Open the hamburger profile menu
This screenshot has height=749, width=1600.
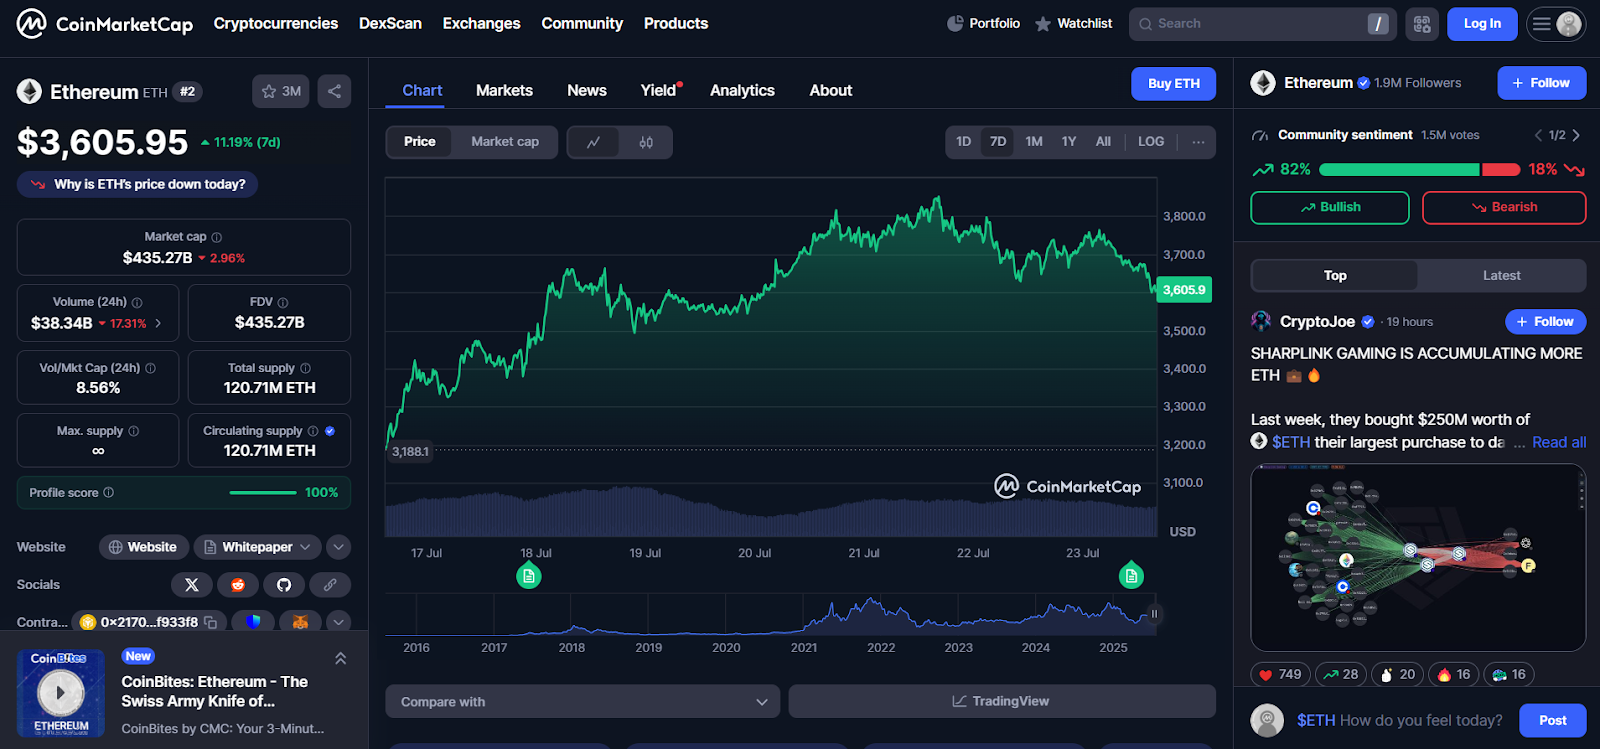(x=1556, y=24)
